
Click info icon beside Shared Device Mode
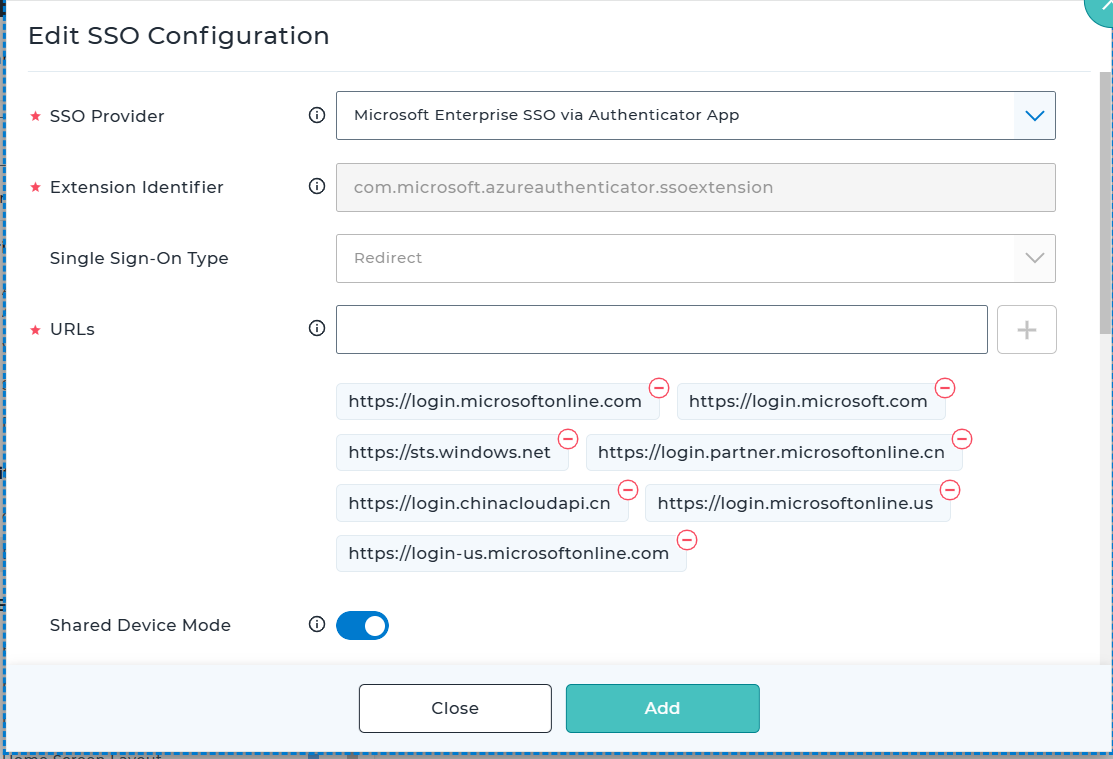[x=317, y=624]
